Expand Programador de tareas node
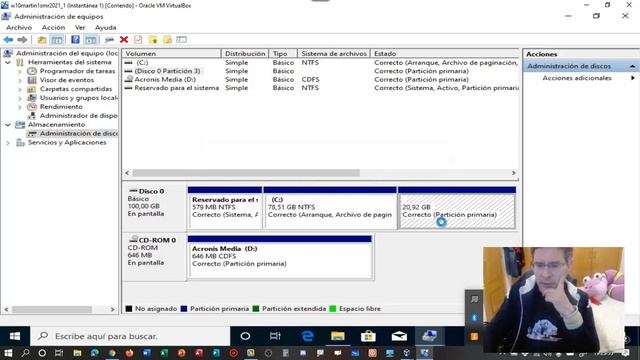640x360 pixels. pos(20,71)
